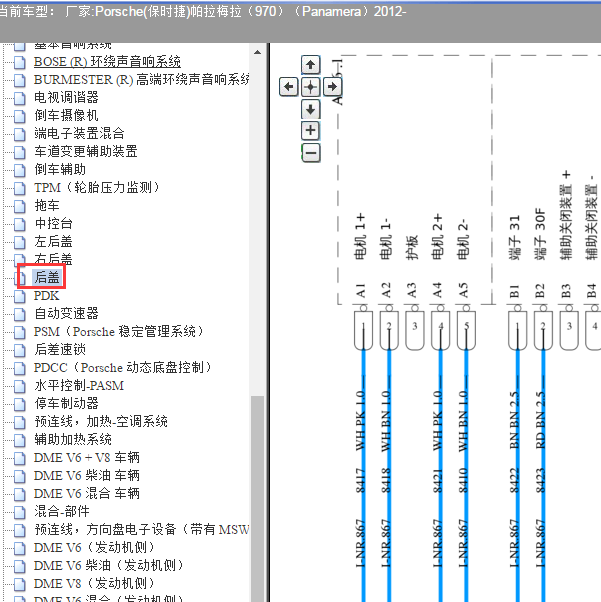Click document icon beside 倒车辅助
601x602 pixels.
(20, 170)
